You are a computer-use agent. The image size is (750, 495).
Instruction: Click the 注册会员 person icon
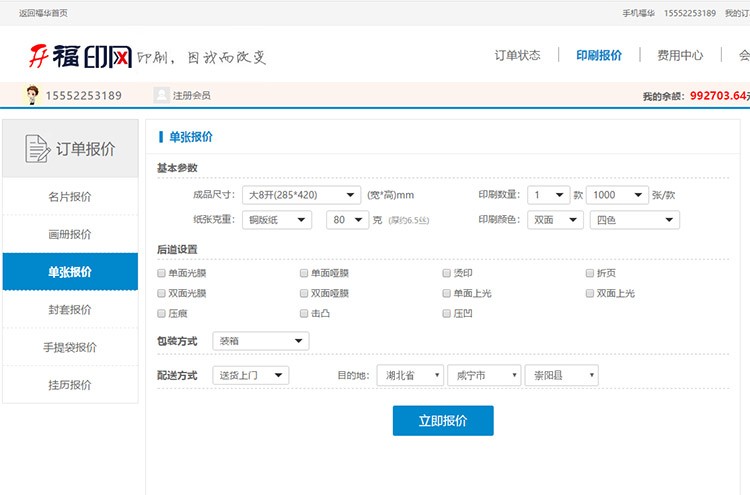point(161,95)
